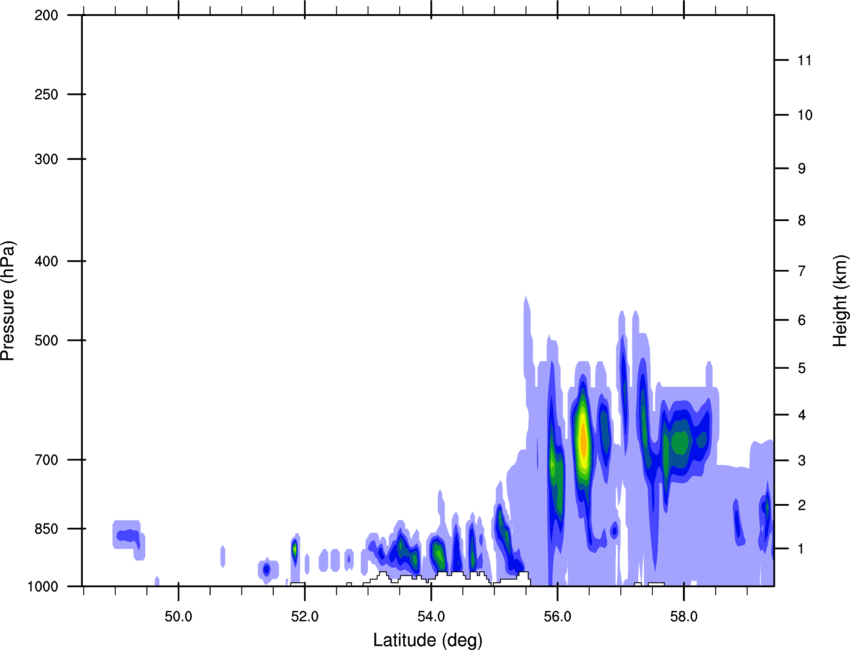Click the 5 km height label
Screen dimensions: 850x650
tap(802, 368)
